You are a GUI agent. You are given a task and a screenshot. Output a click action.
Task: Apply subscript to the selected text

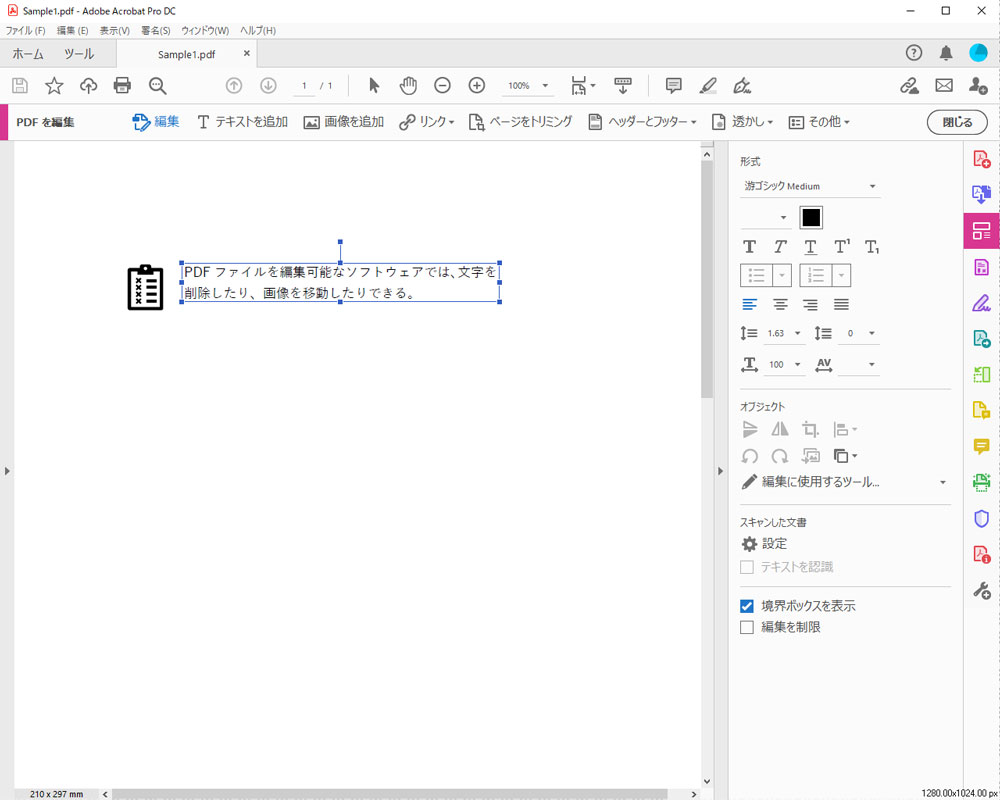click(871, 247)
